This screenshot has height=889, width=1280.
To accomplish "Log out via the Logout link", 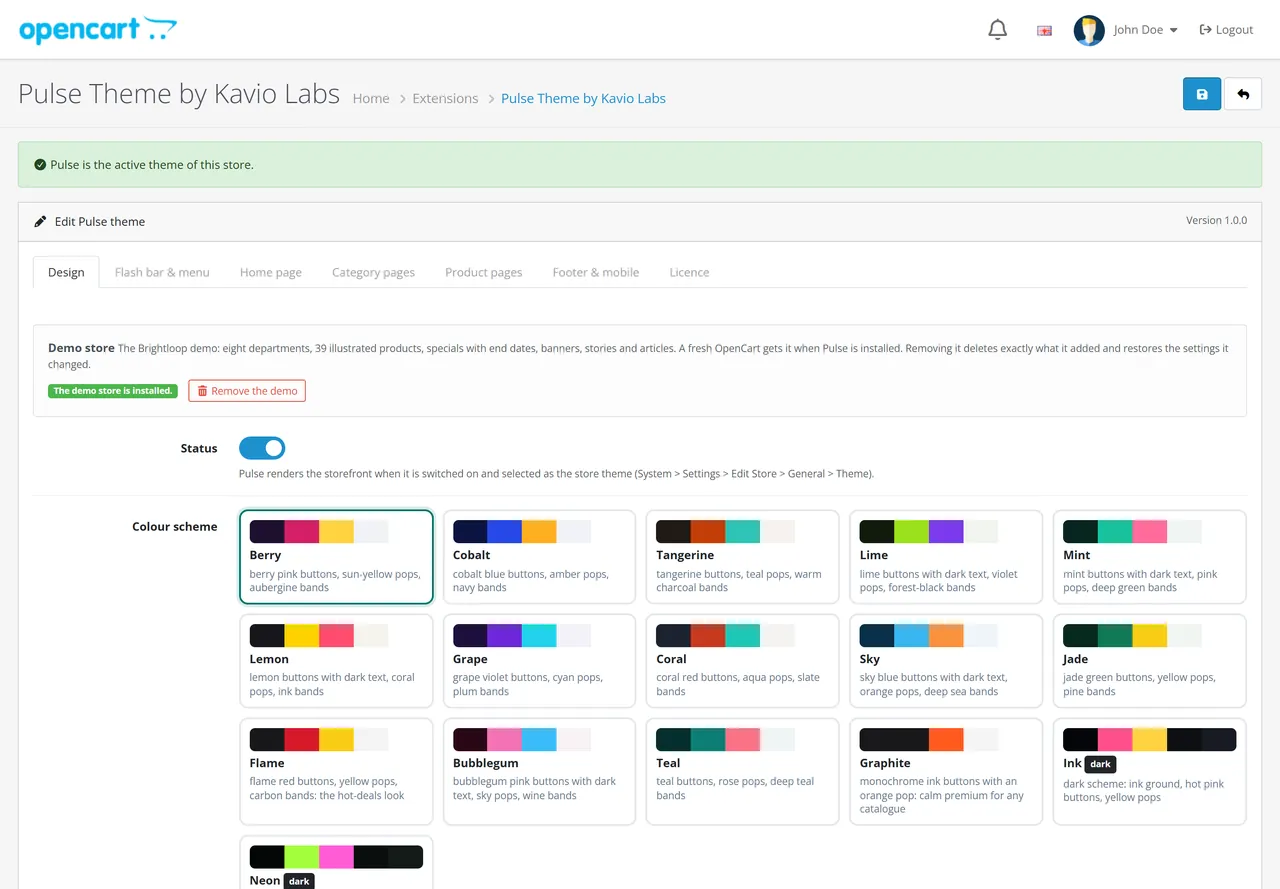I will click(1226, 30).
